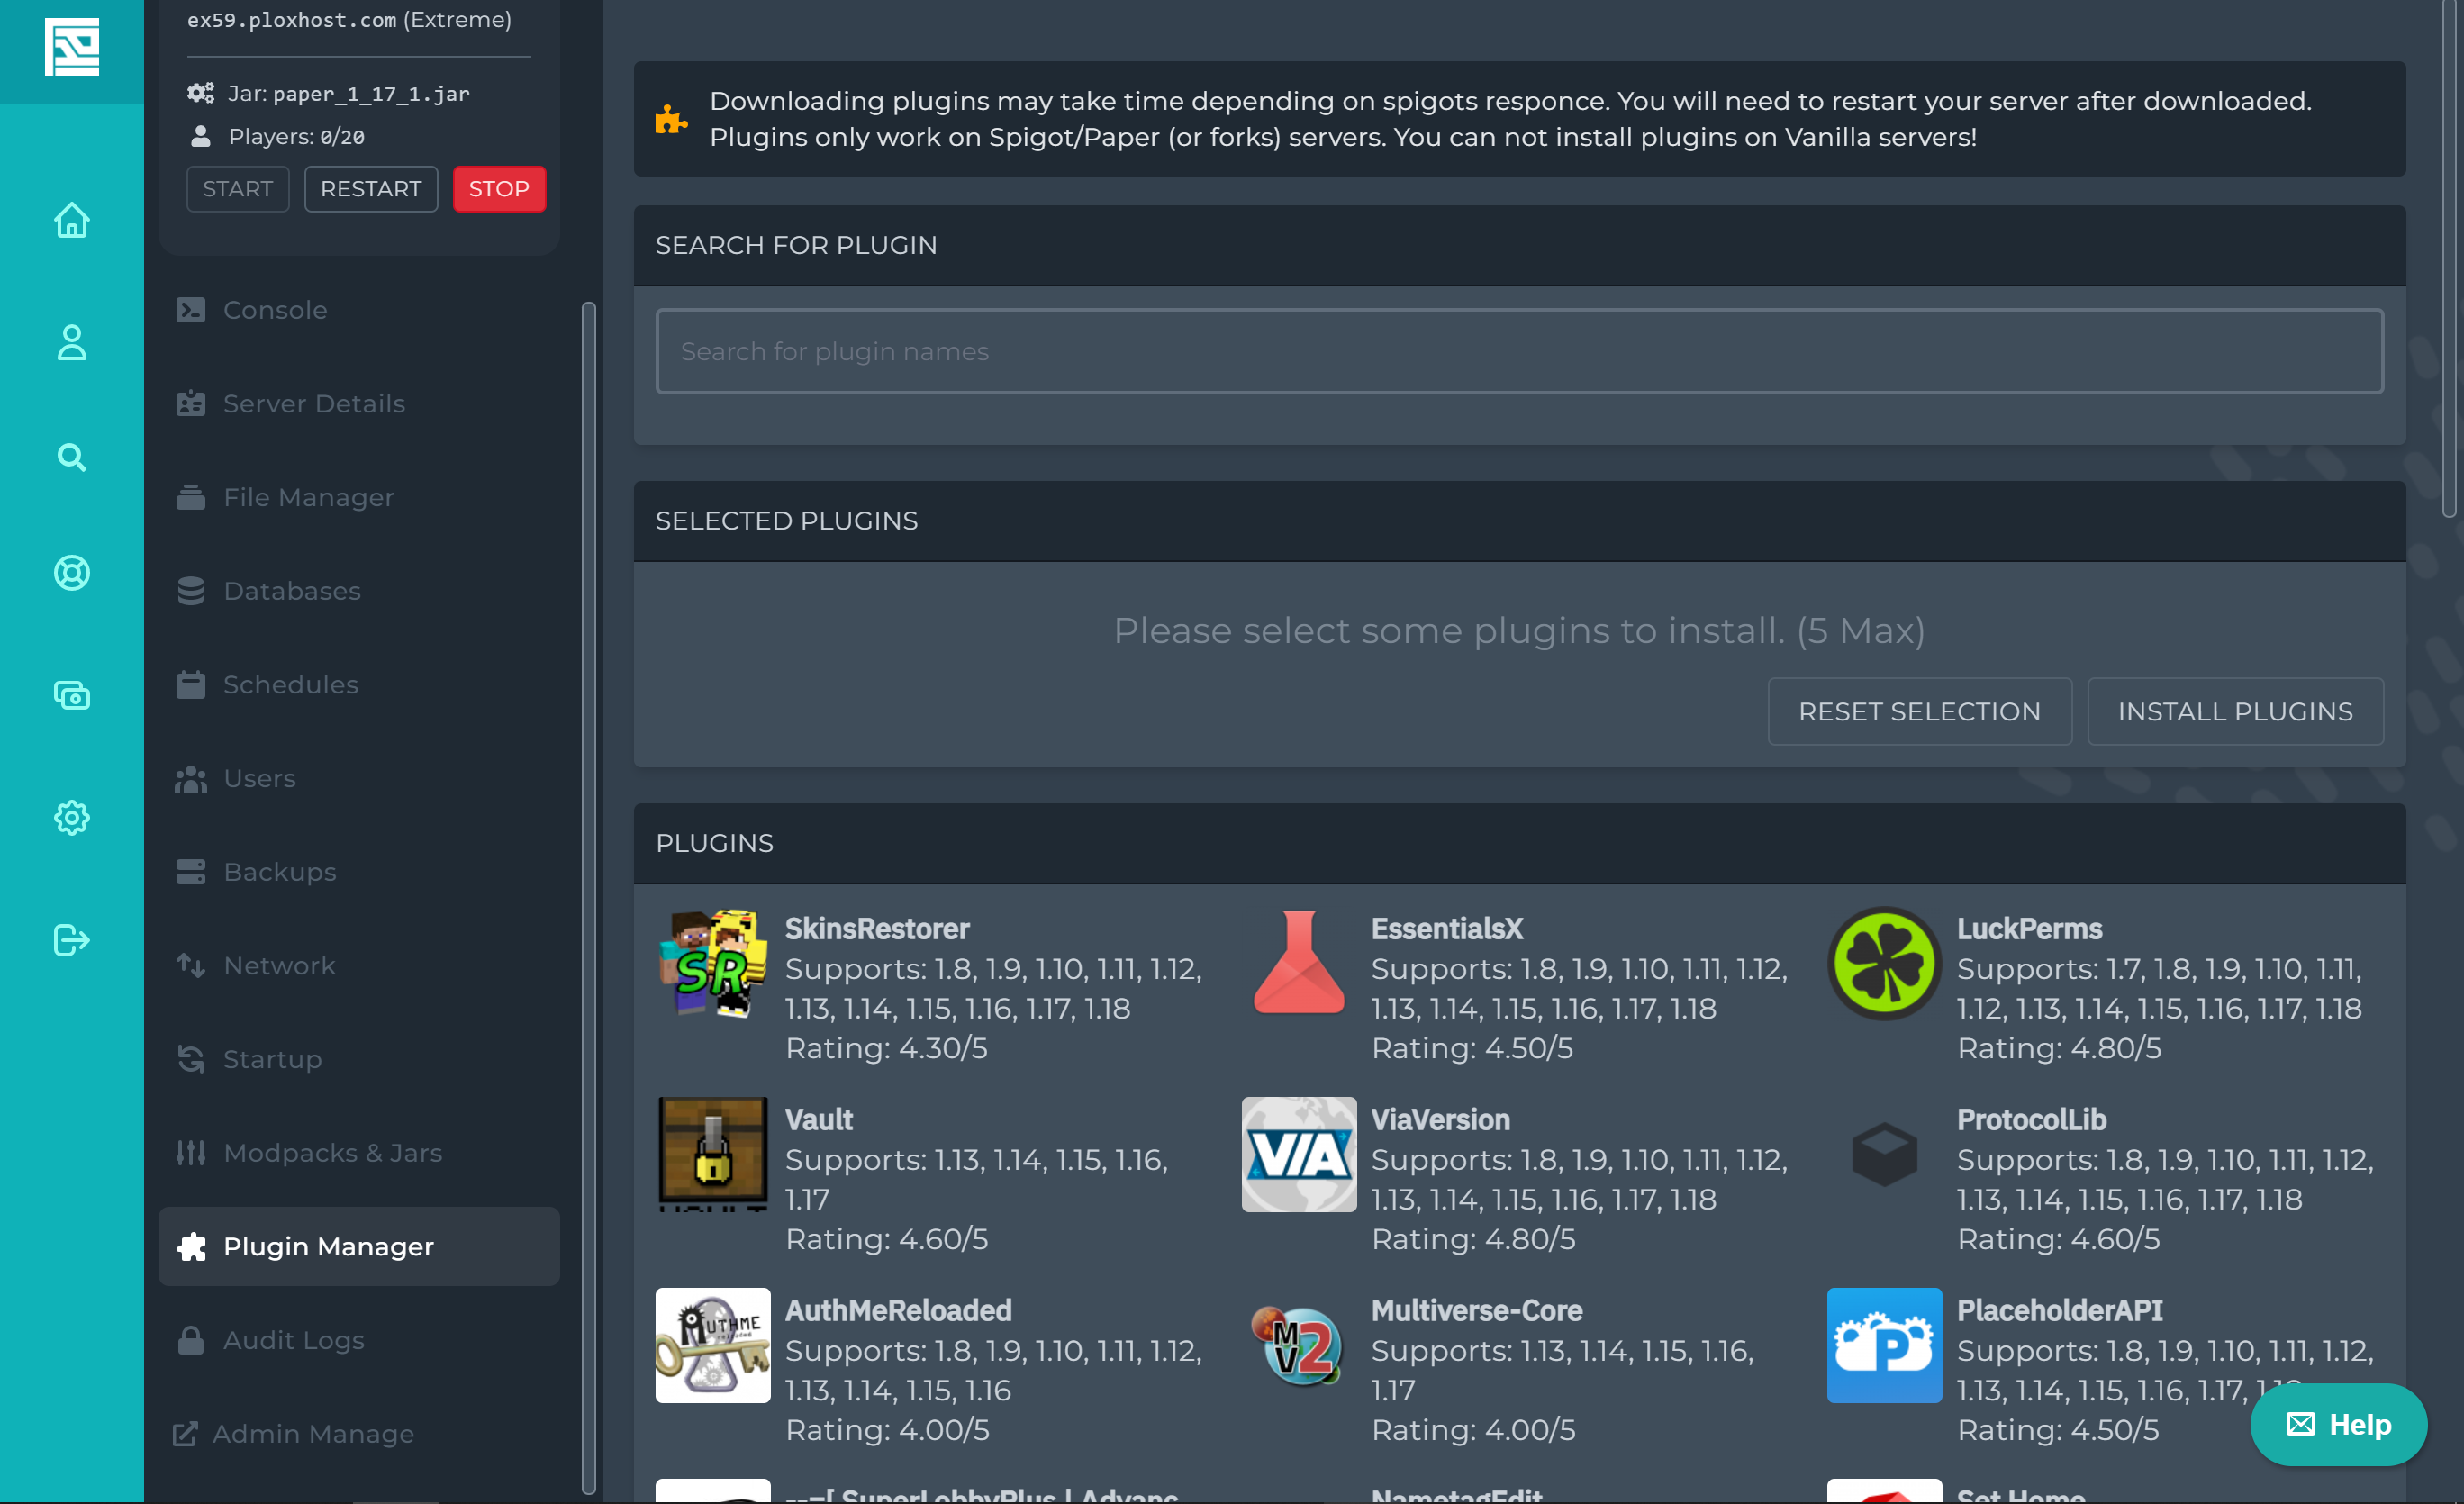Viewport: 2464px width, 1504px height.
Task: Click INSTALL PLUGINS button
Action: tap(2236, 712)
